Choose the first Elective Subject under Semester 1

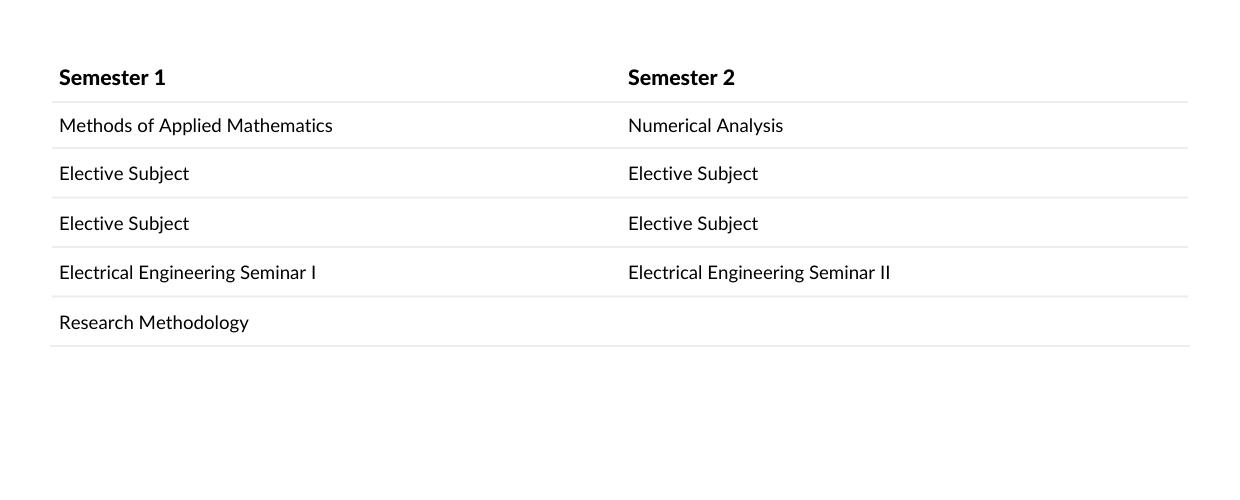pos(124,174)
